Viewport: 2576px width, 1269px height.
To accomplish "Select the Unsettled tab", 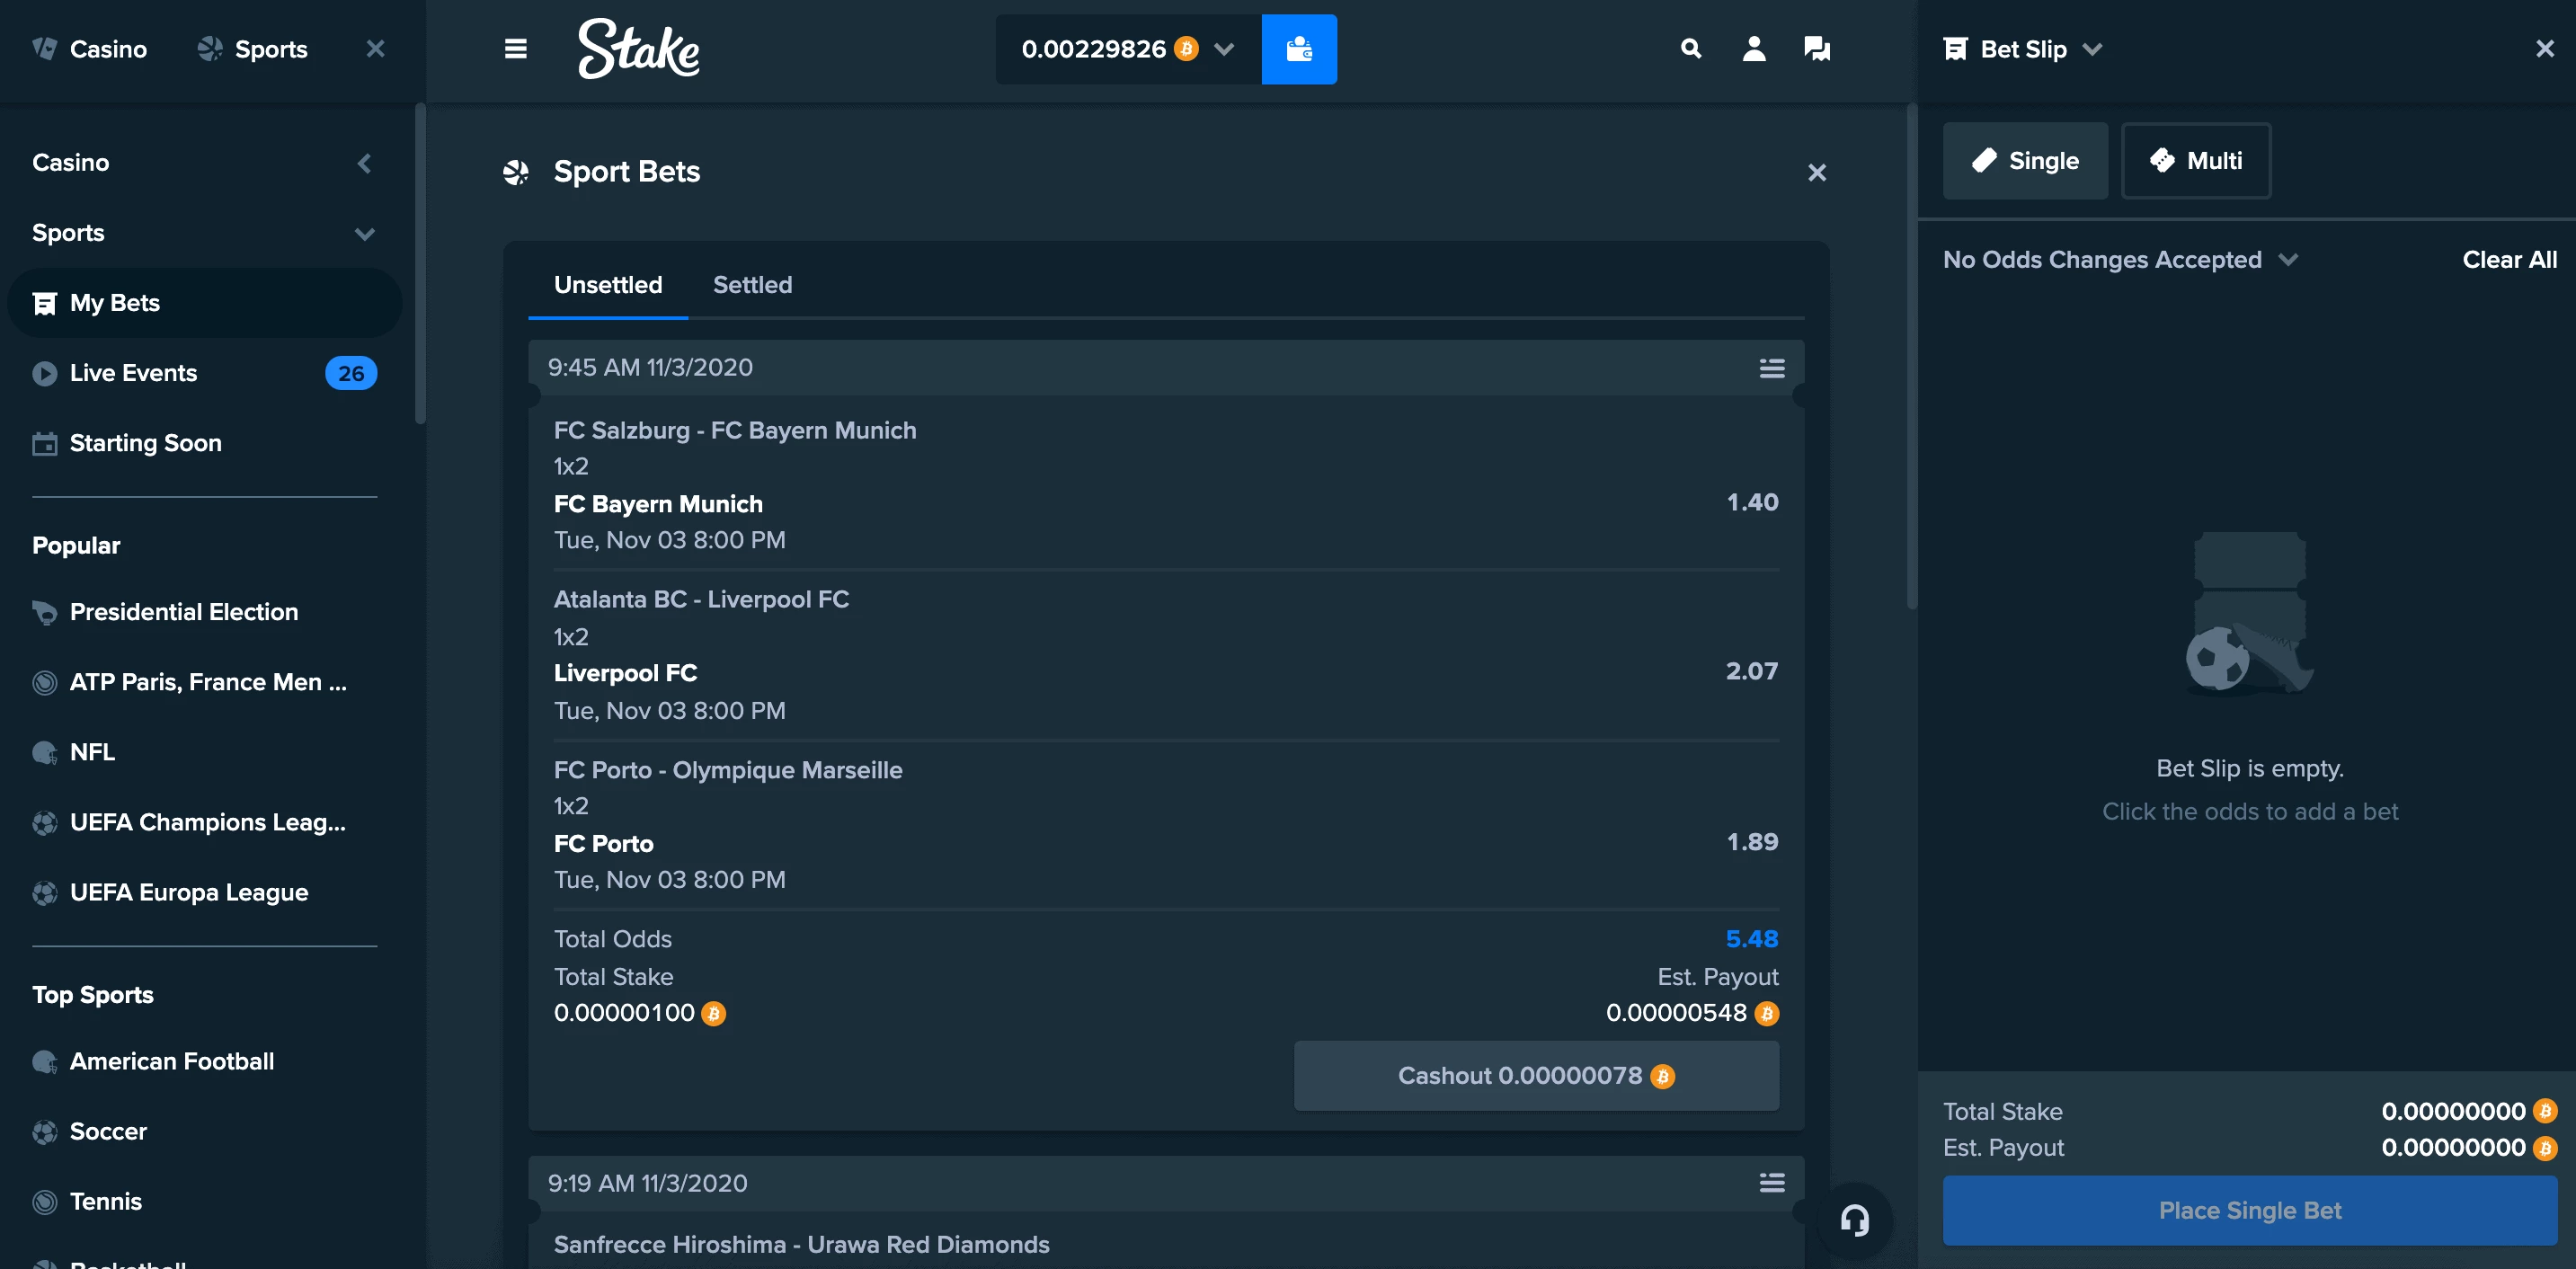I will (608, 285).
